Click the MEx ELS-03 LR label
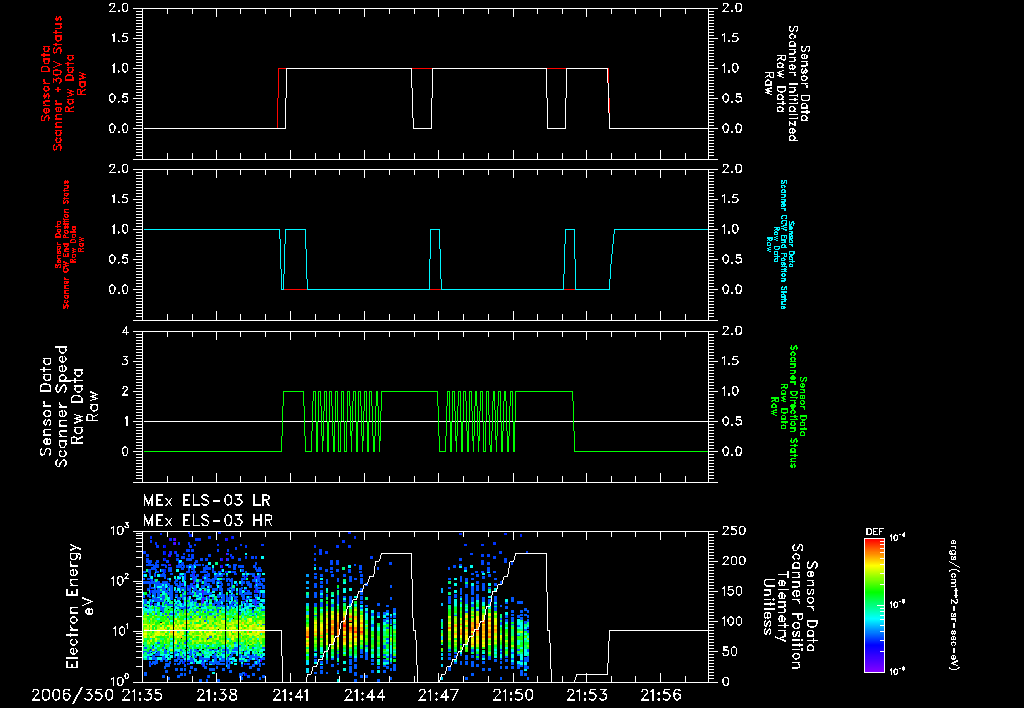Image resolution: width=1024 pixels, height=708 pixels. point(206,501)
